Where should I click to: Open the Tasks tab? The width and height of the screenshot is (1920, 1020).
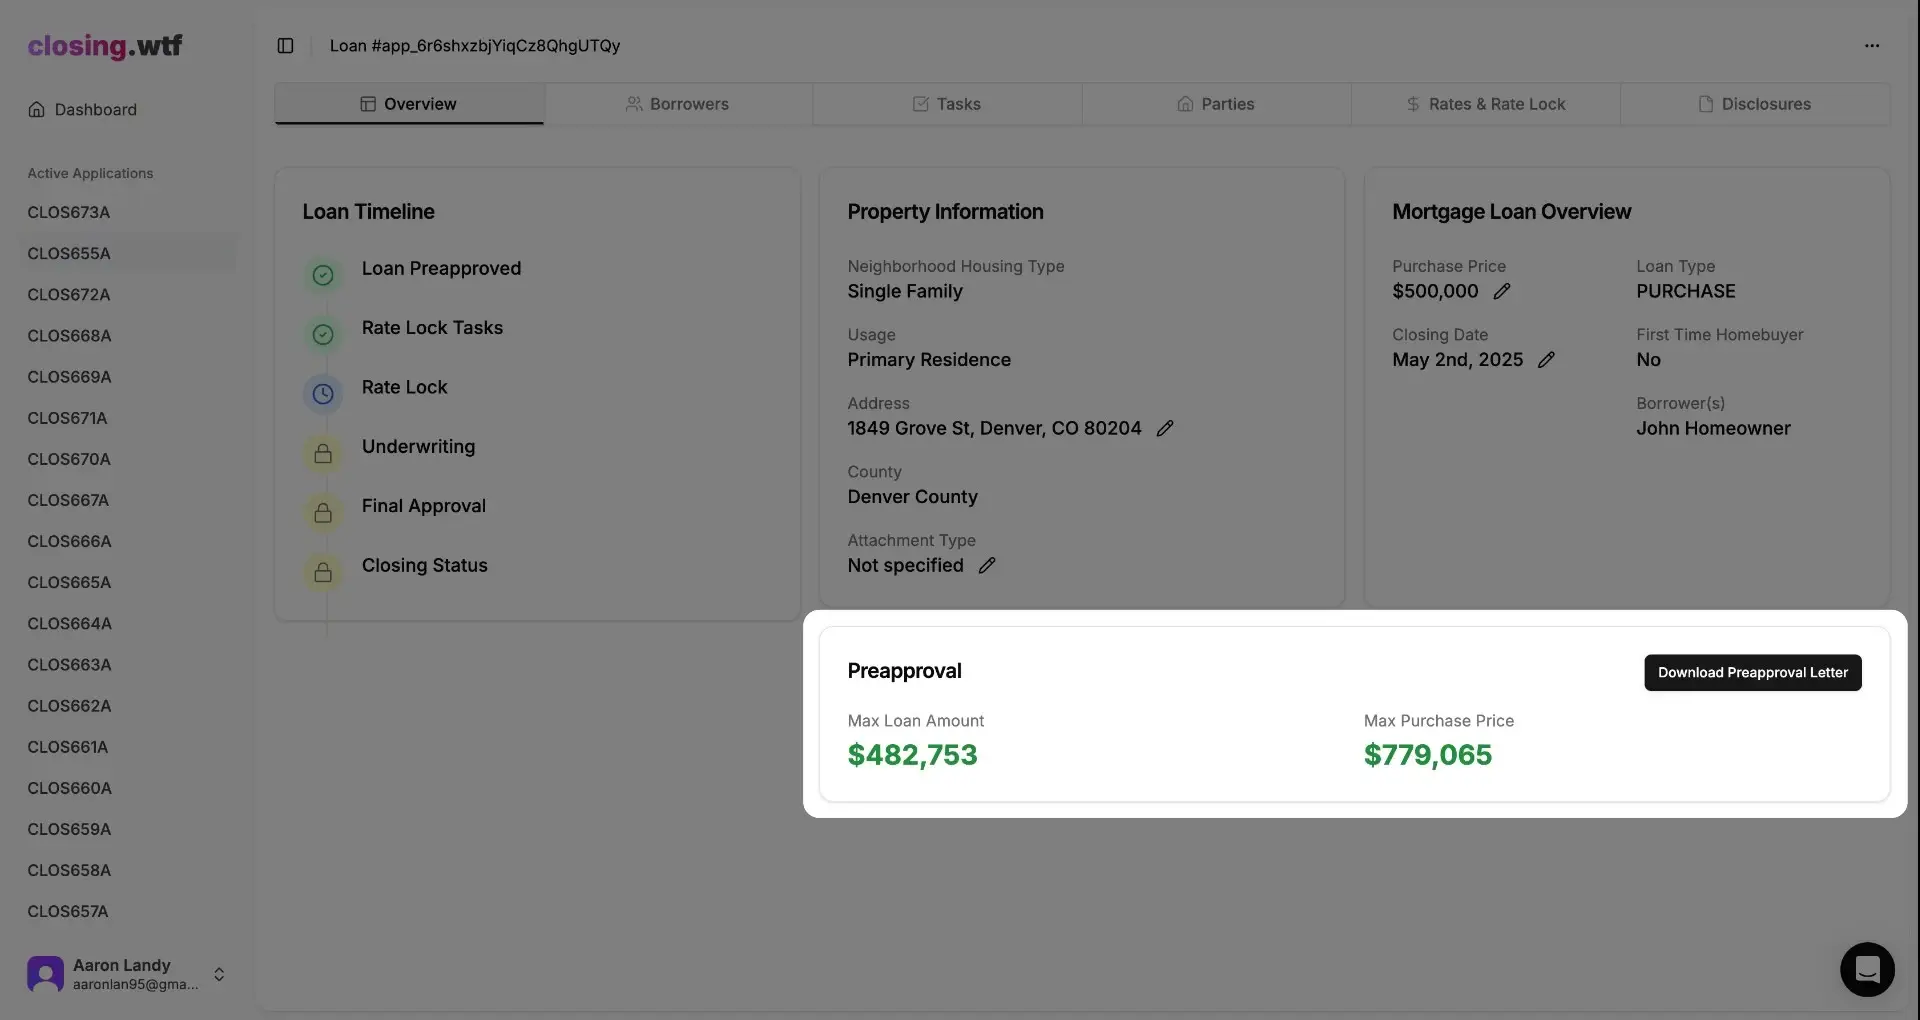point(946,103)
